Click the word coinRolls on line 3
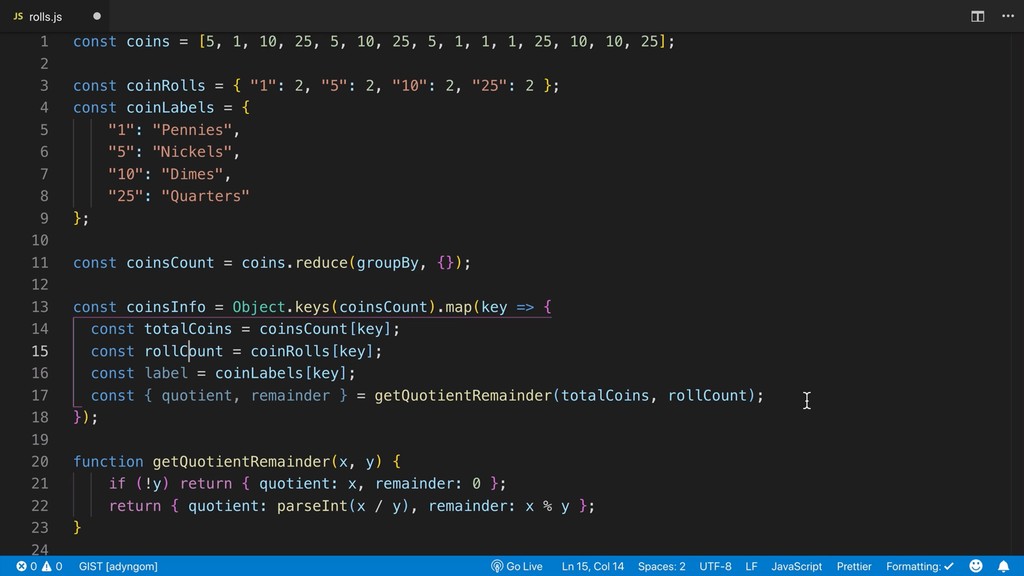 point(166,86)
